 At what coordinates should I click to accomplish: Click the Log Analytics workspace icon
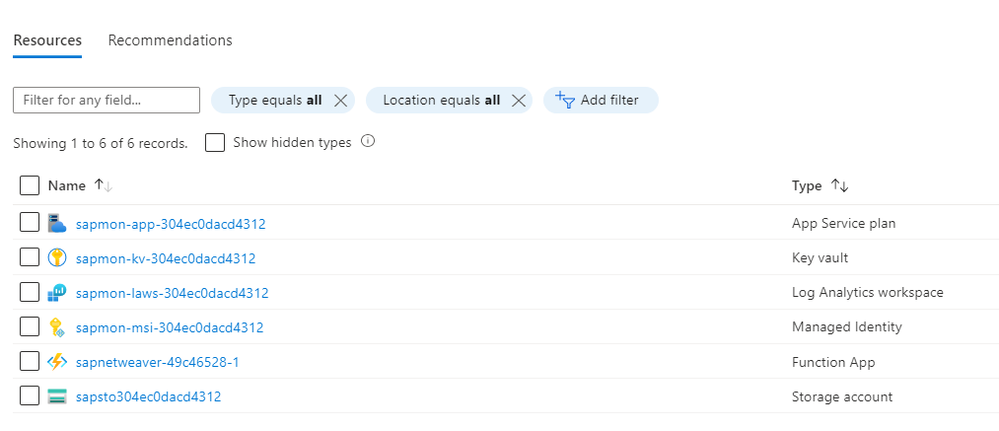click(57, 293)
